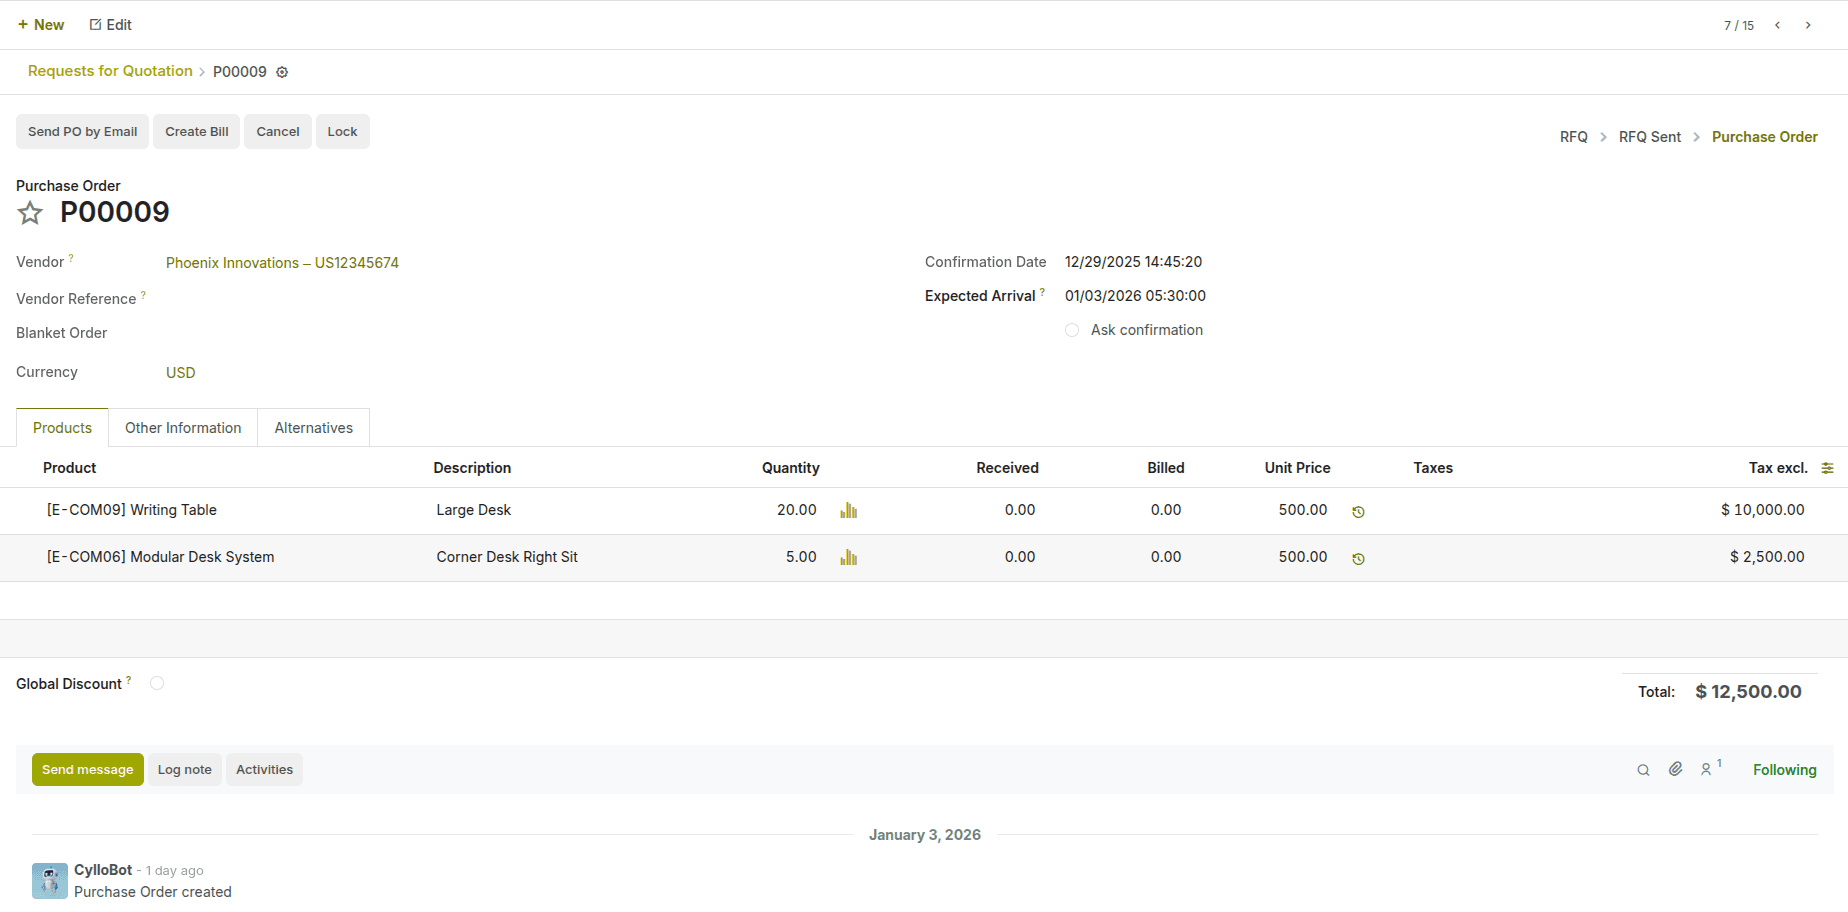
Task: Show followers list via person icon
Action: 1707,770
